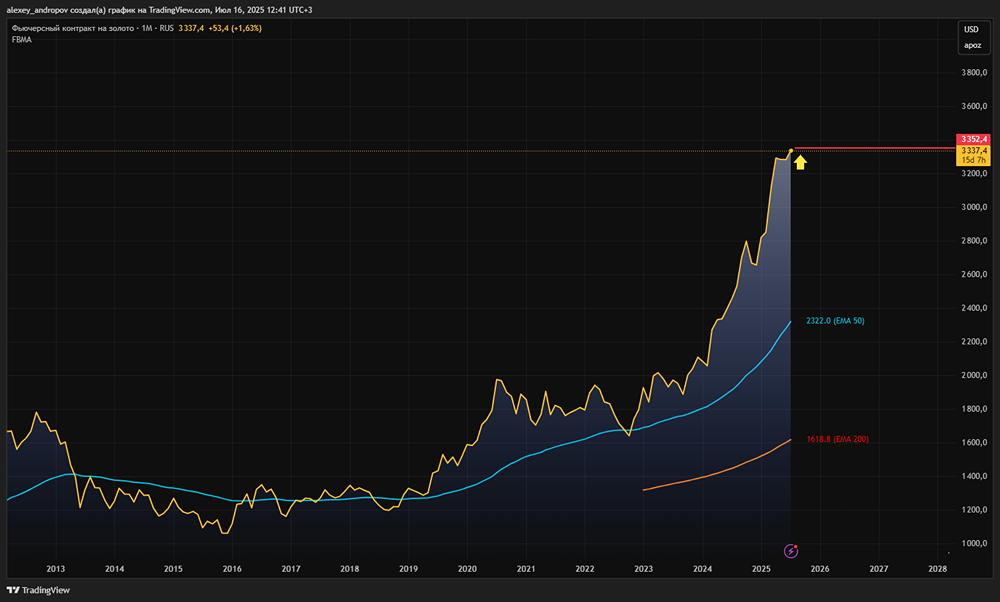Click the yellow 3337,4 current price label
1000x602 pixels.
pos(972,150)
